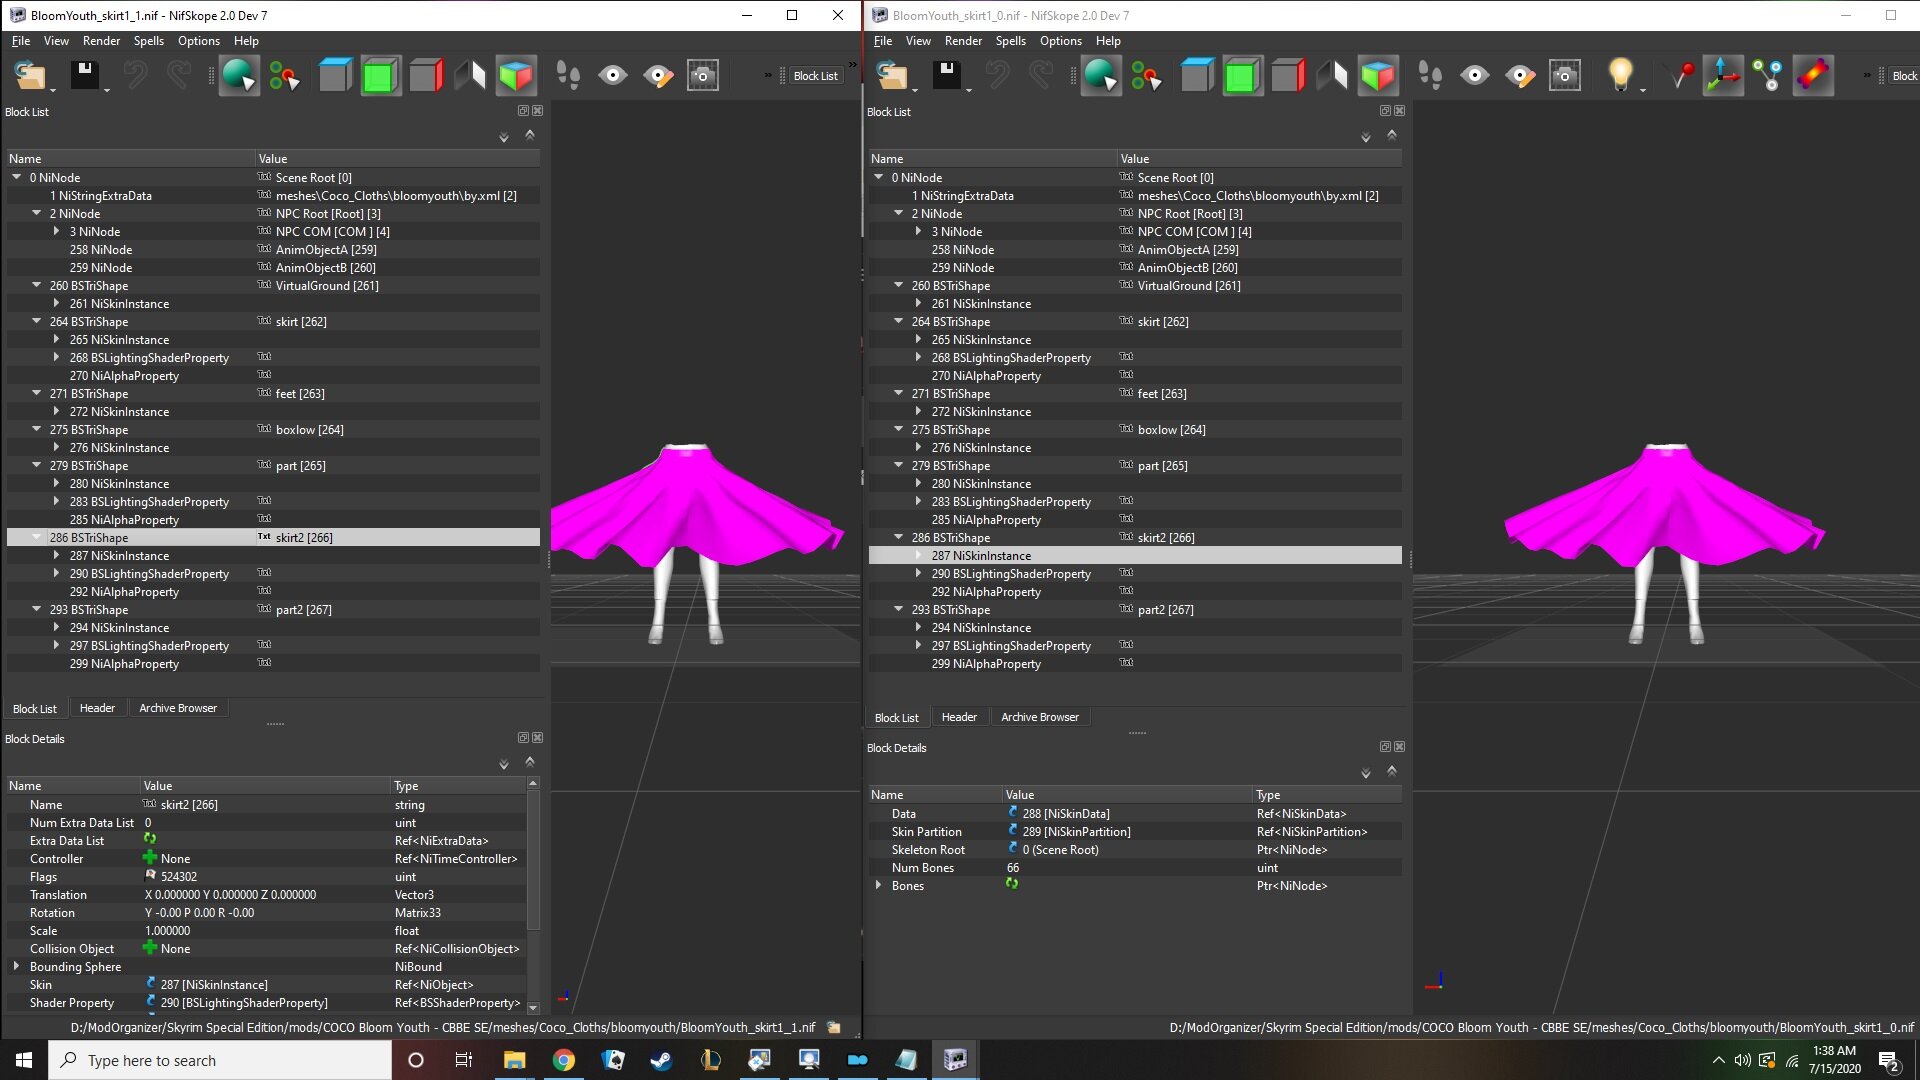Screen dimensions: 1920x1080
Task: Click the Side view red cube in left toolbar
Action: pos(426,76)
